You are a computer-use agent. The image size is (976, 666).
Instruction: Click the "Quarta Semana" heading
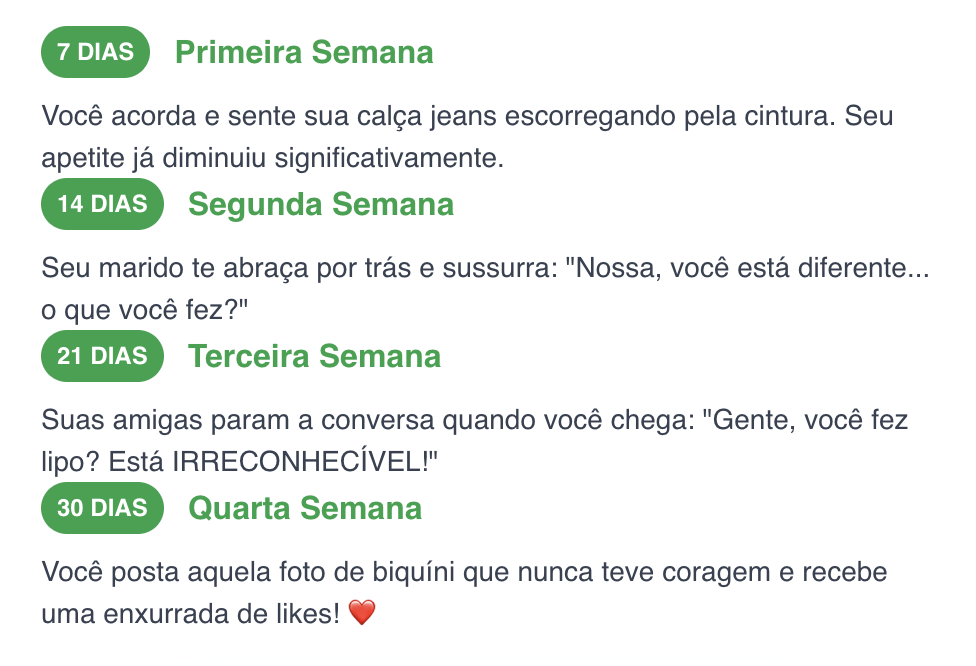click(305, 508)
